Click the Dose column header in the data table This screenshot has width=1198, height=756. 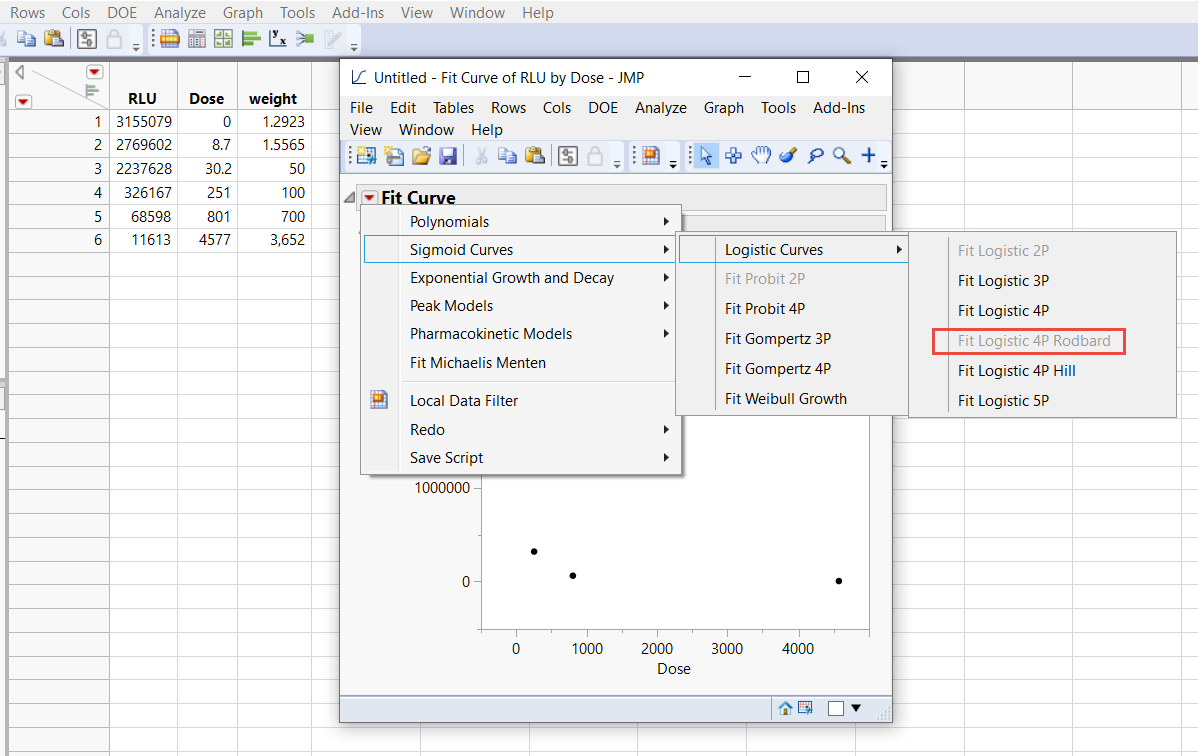click(206, 98)
